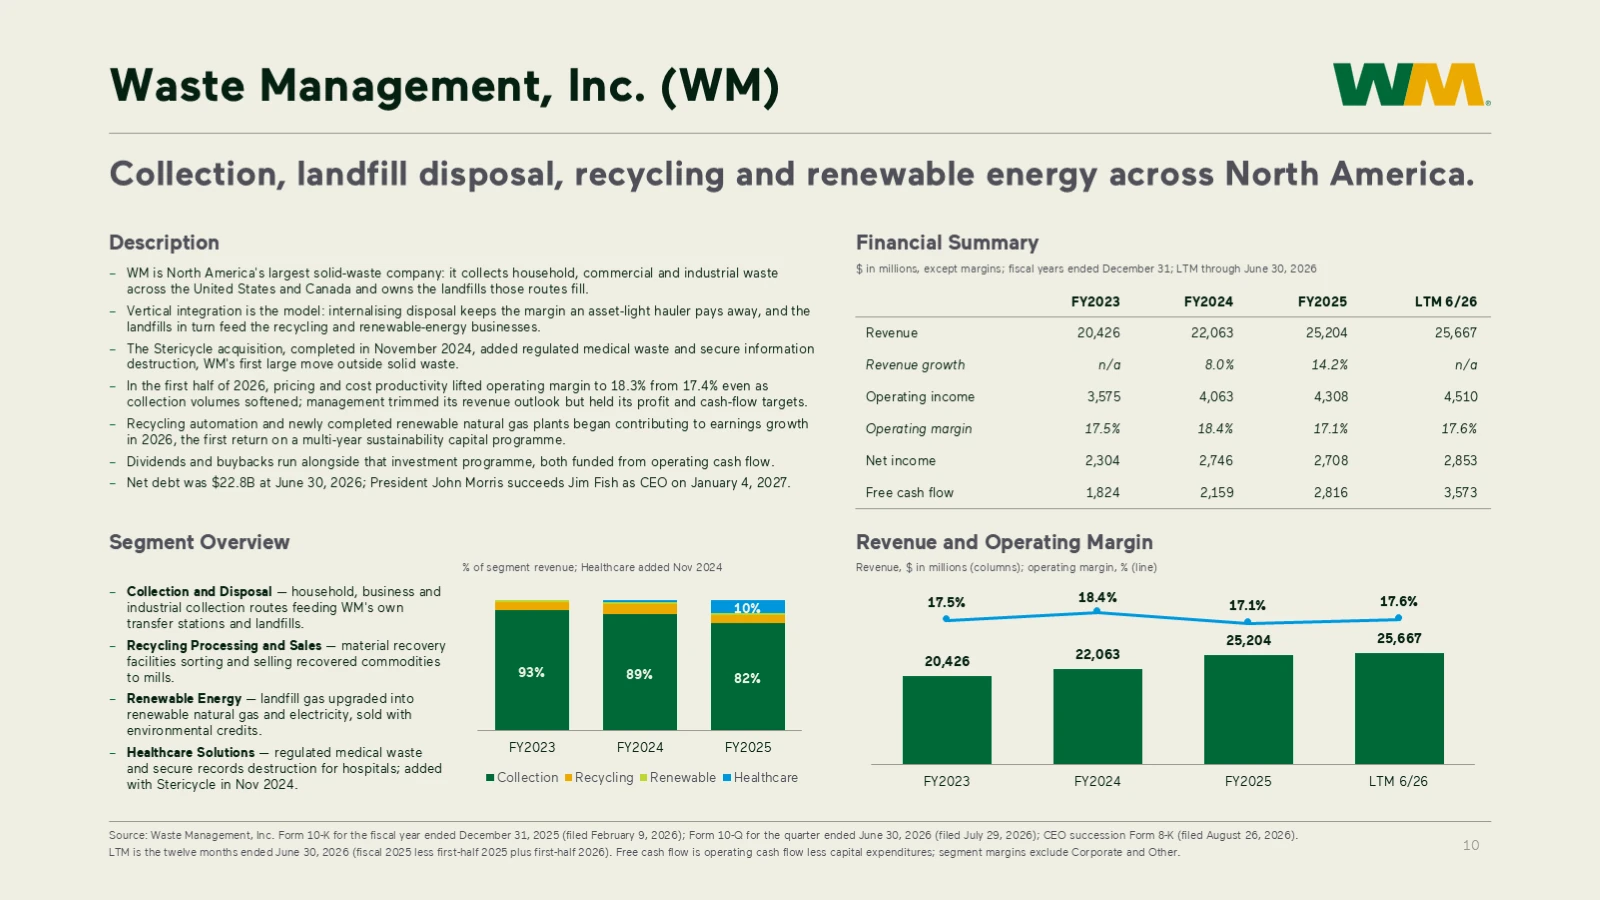Click the 'Healthcare Solutions' segment name

point(190,753)
